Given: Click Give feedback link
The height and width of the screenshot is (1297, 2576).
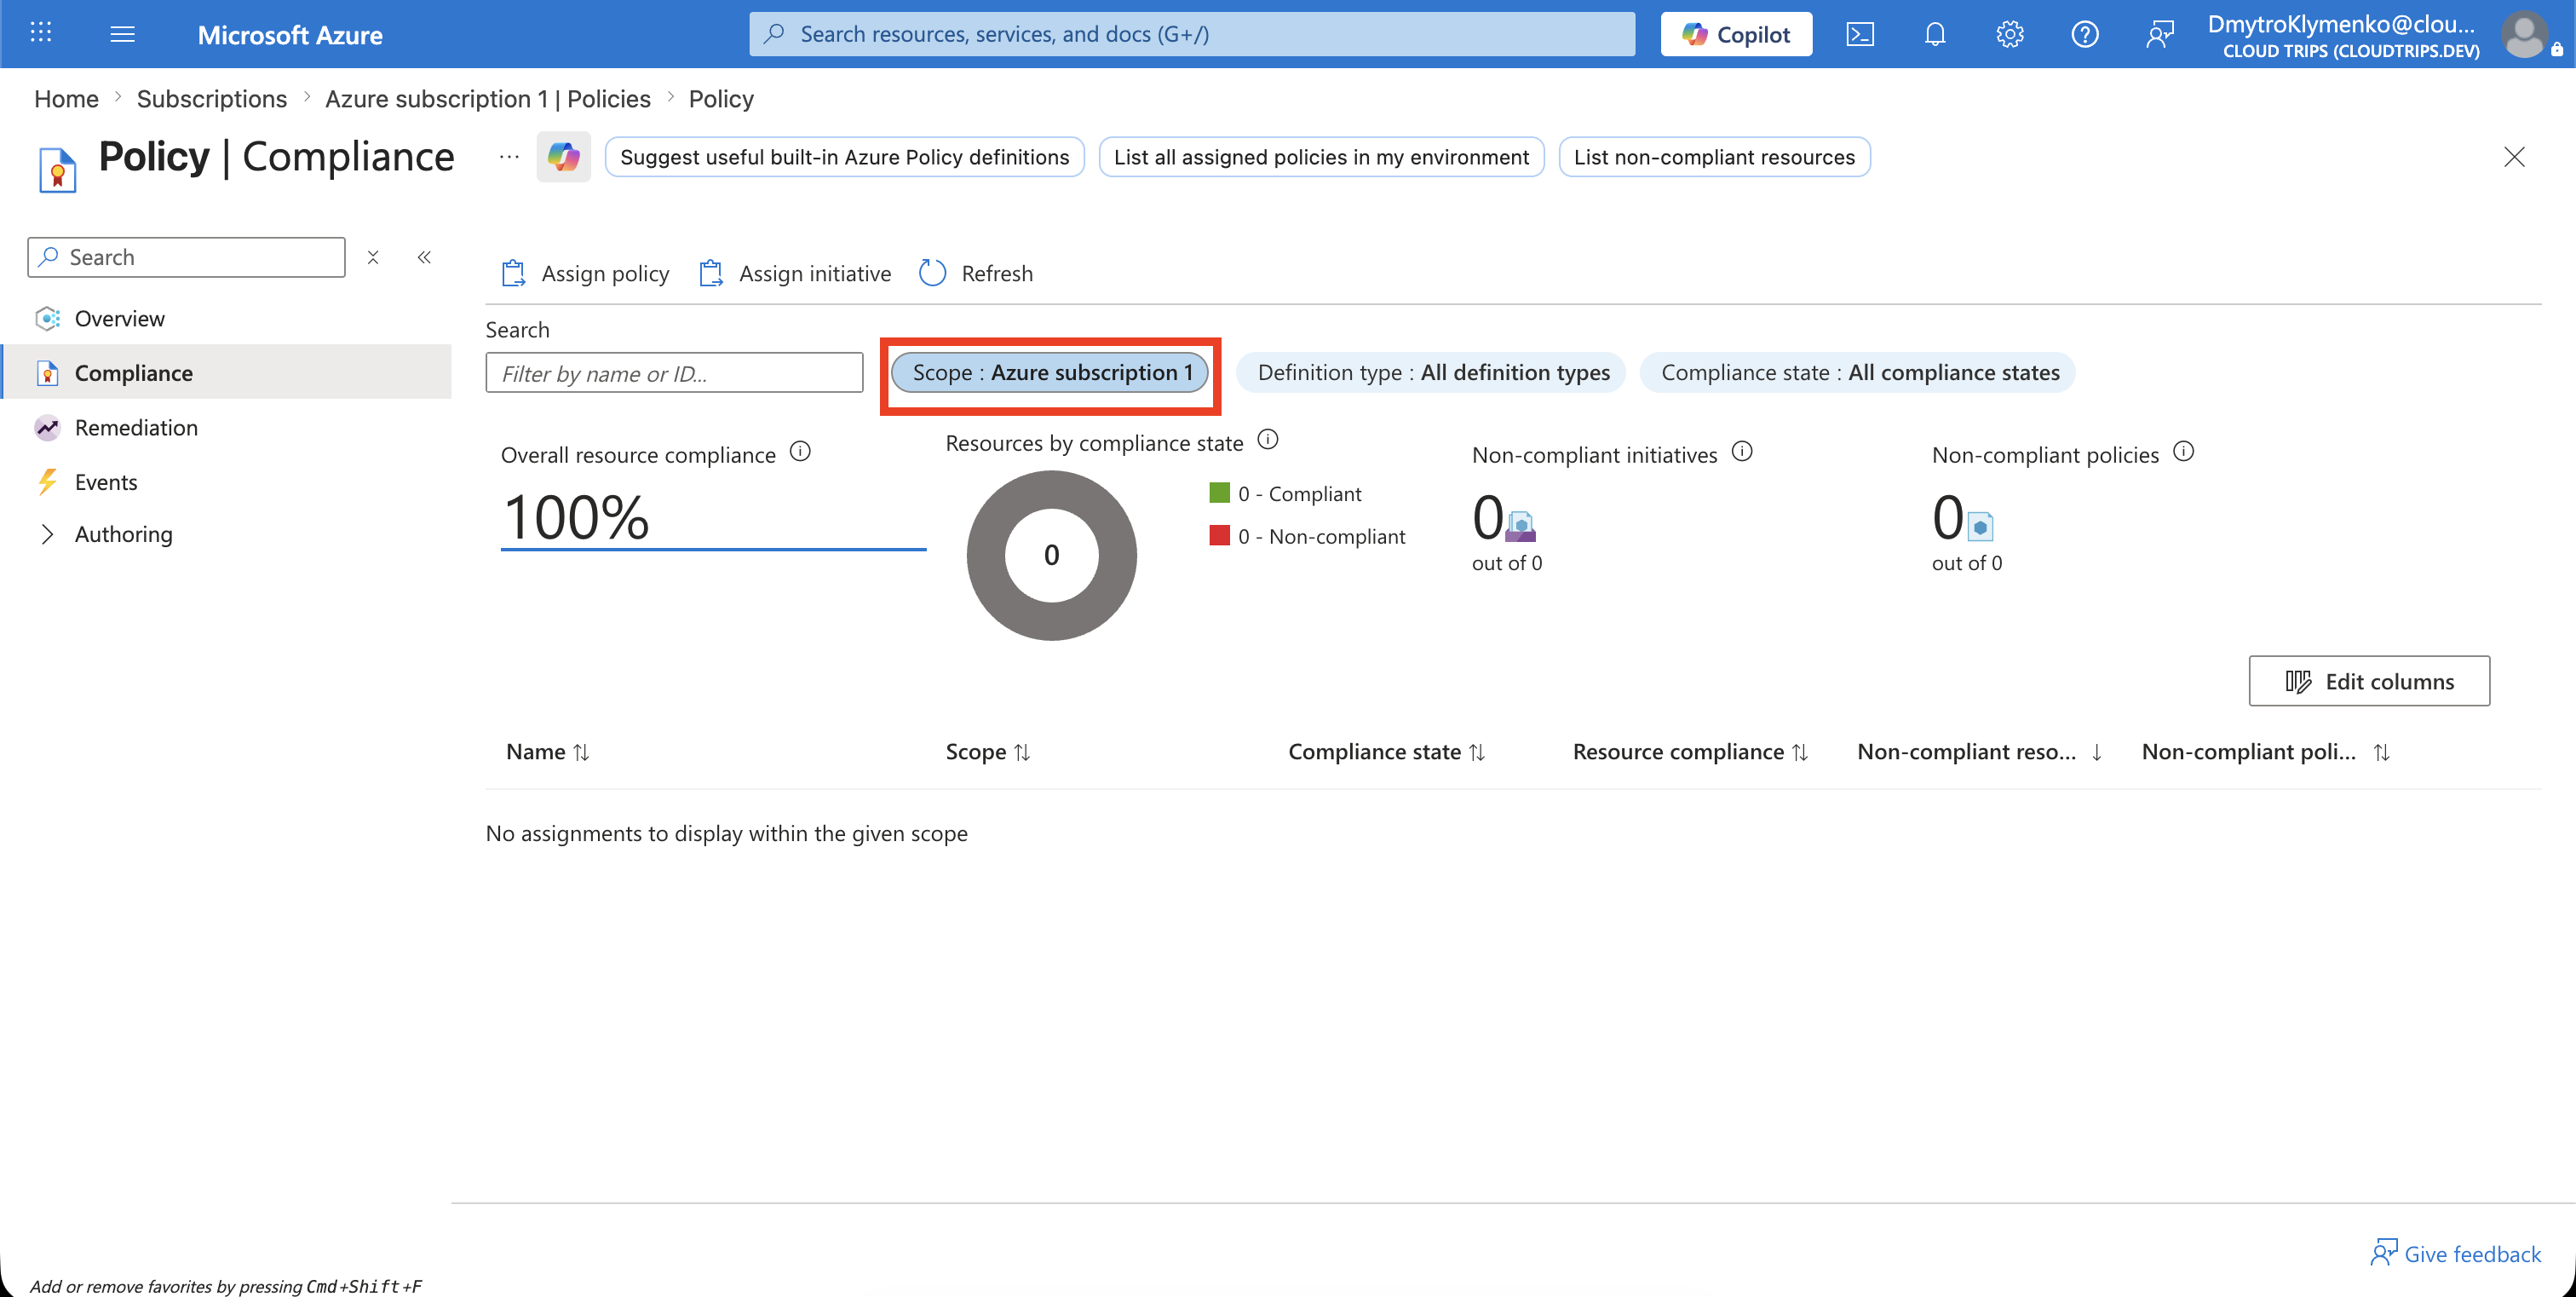Looking at the screenshot, I should 2455,1253.
